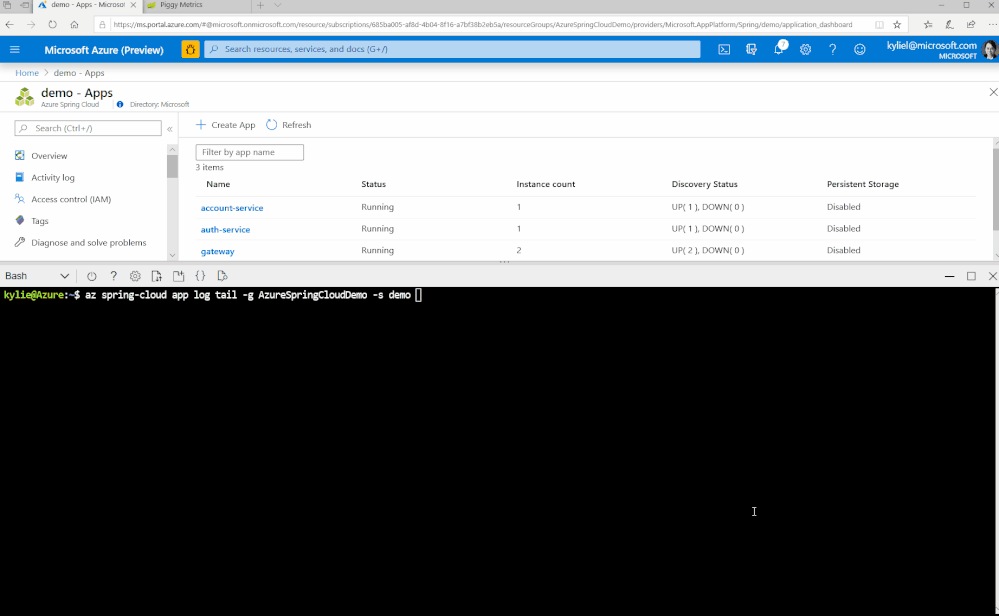Open a new browser tab
The height and width of the screenshot is (616, 999).
(x=261, y=5)
